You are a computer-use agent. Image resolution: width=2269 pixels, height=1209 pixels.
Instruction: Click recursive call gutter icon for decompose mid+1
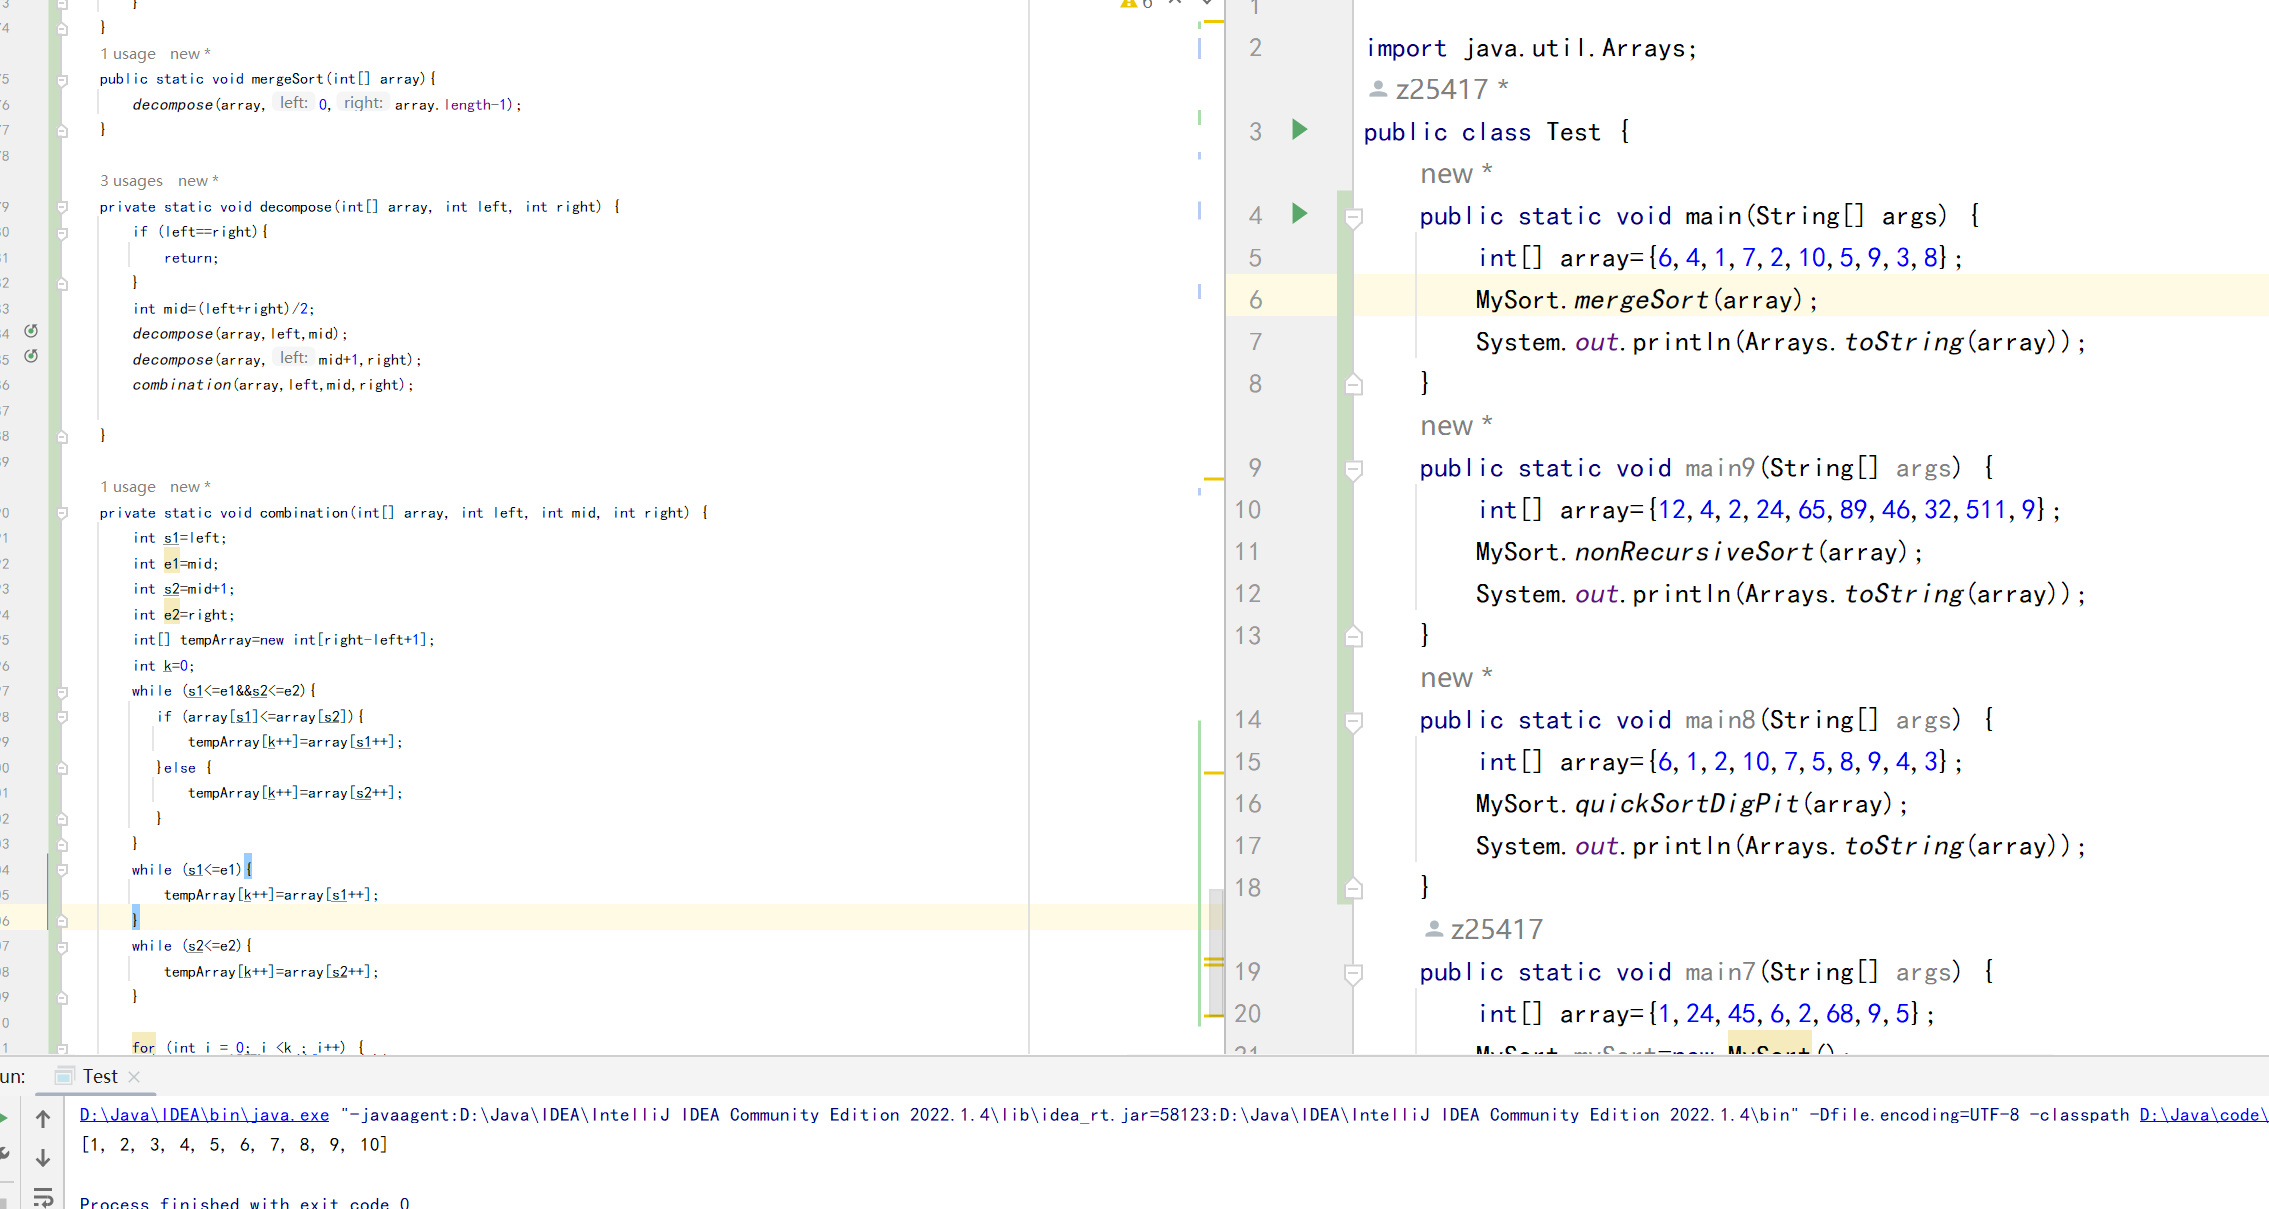(x=31, y=356)
